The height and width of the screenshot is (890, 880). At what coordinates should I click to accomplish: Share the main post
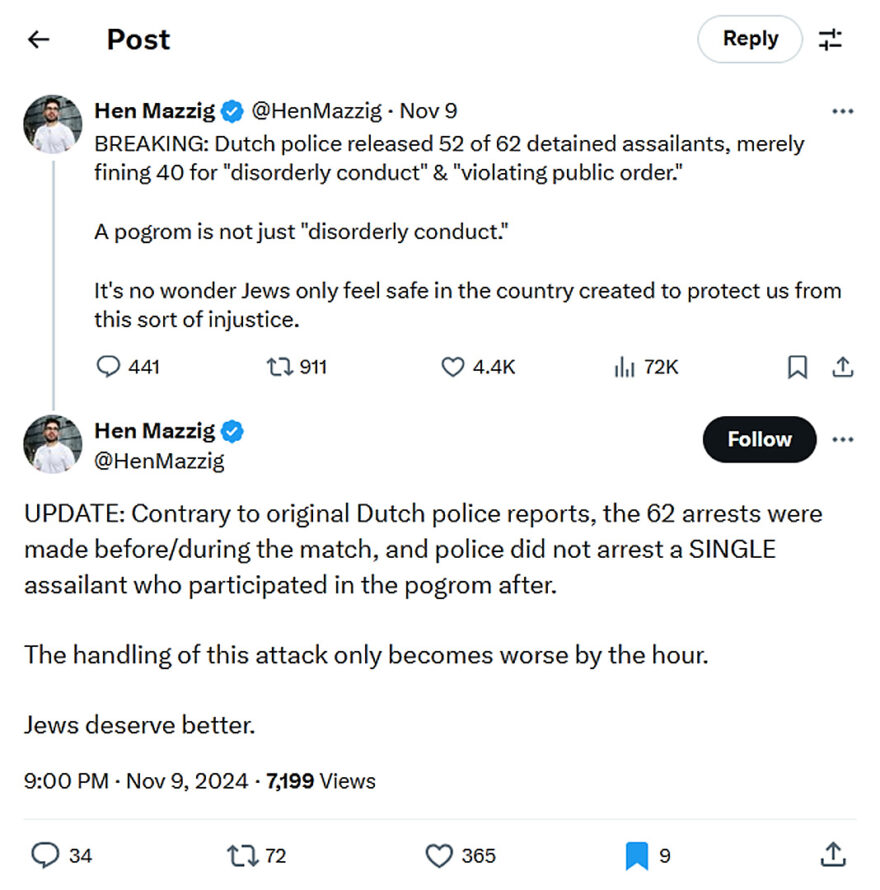[832, 855]
